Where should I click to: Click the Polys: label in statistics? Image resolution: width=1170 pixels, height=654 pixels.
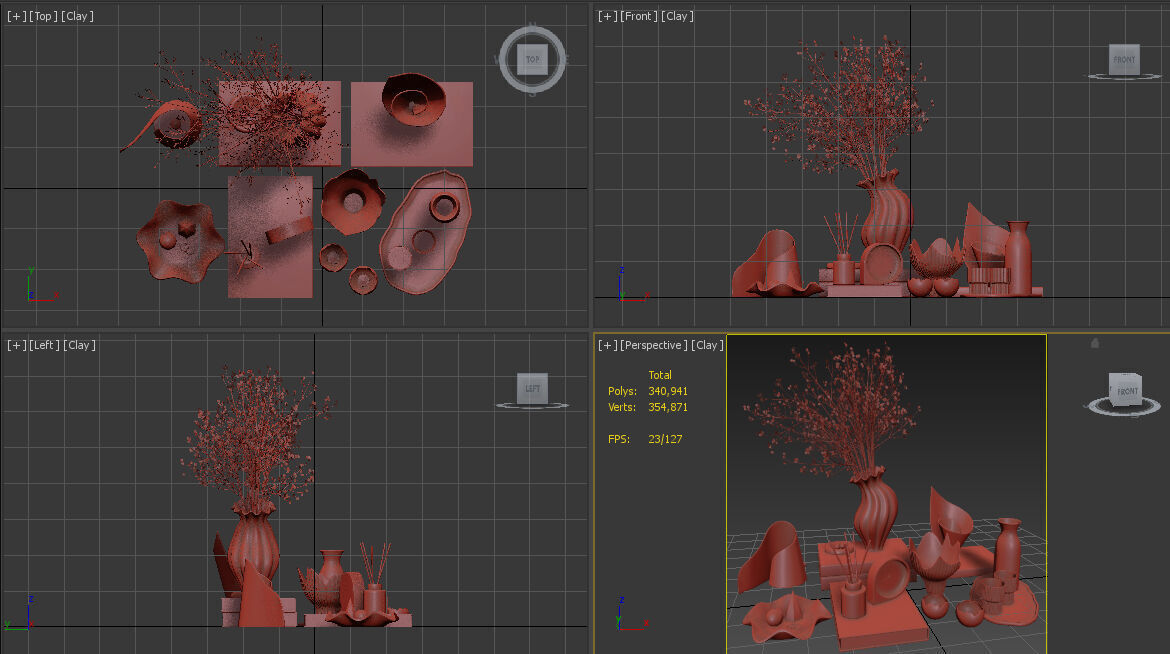point(622,391)
